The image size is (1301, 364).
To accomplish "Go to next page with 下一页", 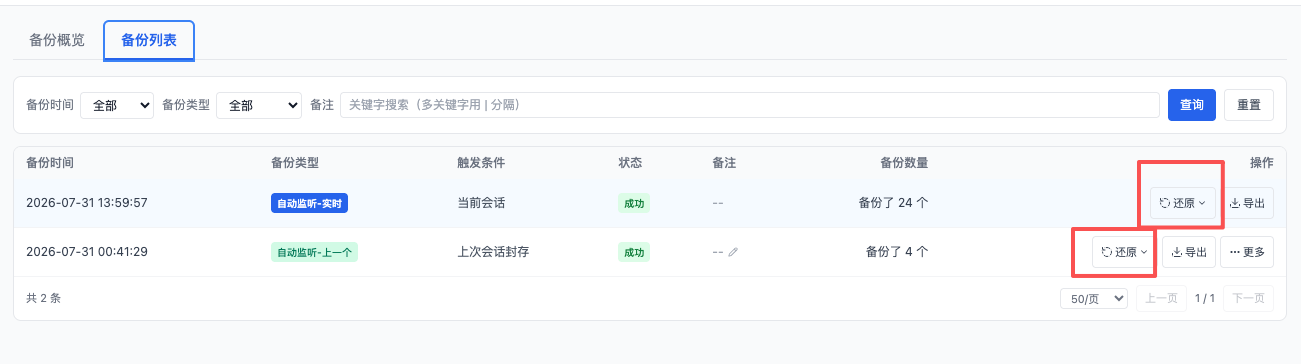I will 1249,298.
